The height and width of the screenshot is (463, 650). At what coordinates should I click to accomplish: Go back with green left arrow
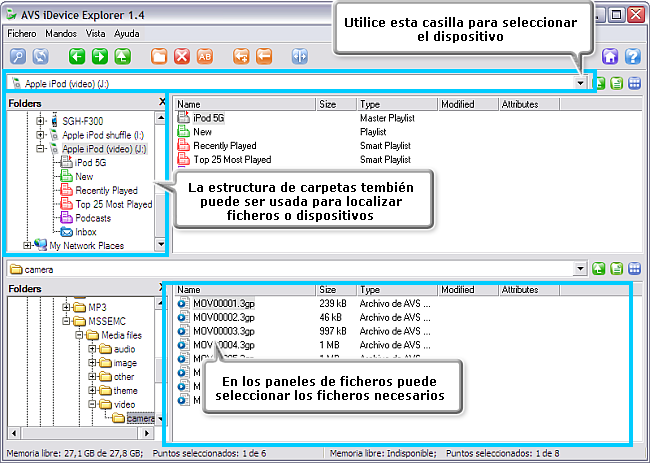pyautogui.click(x=77, y=56)
